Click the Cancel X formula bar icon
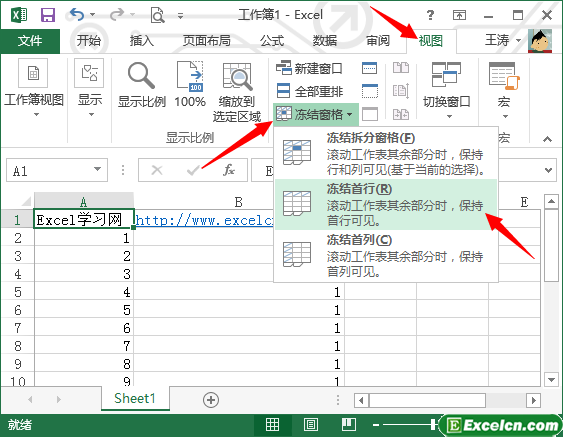 pyautogui.click(x=157, y=170)
